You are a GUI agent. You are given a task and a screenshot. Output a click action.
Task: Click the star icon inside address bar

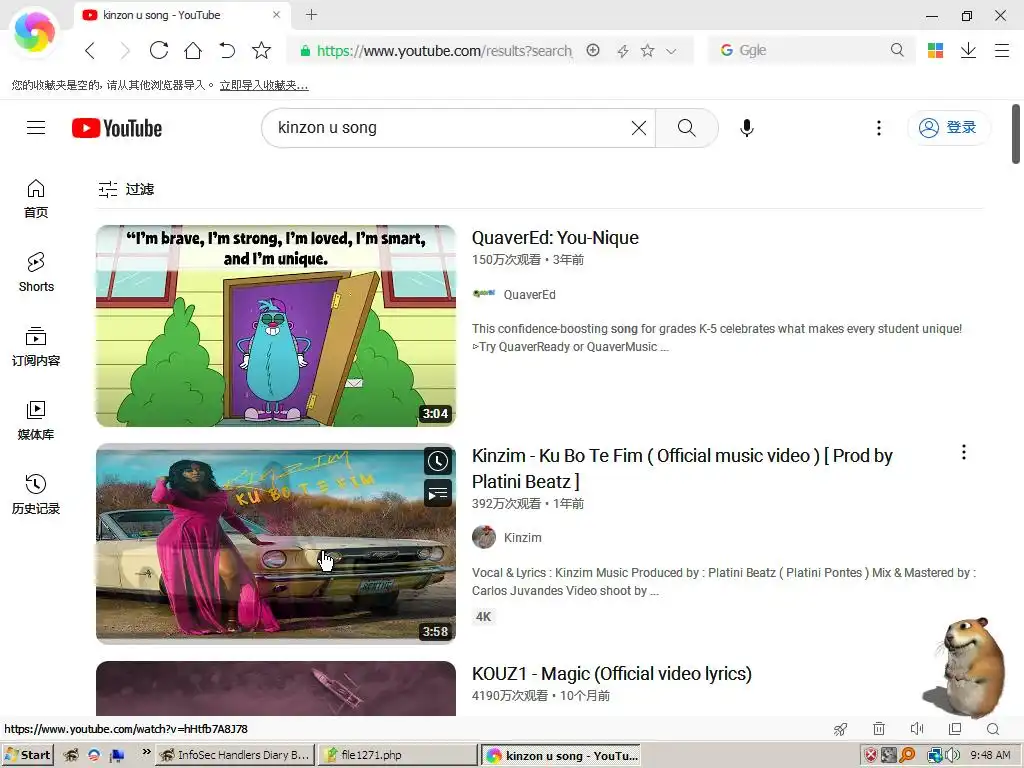(647, 50)
